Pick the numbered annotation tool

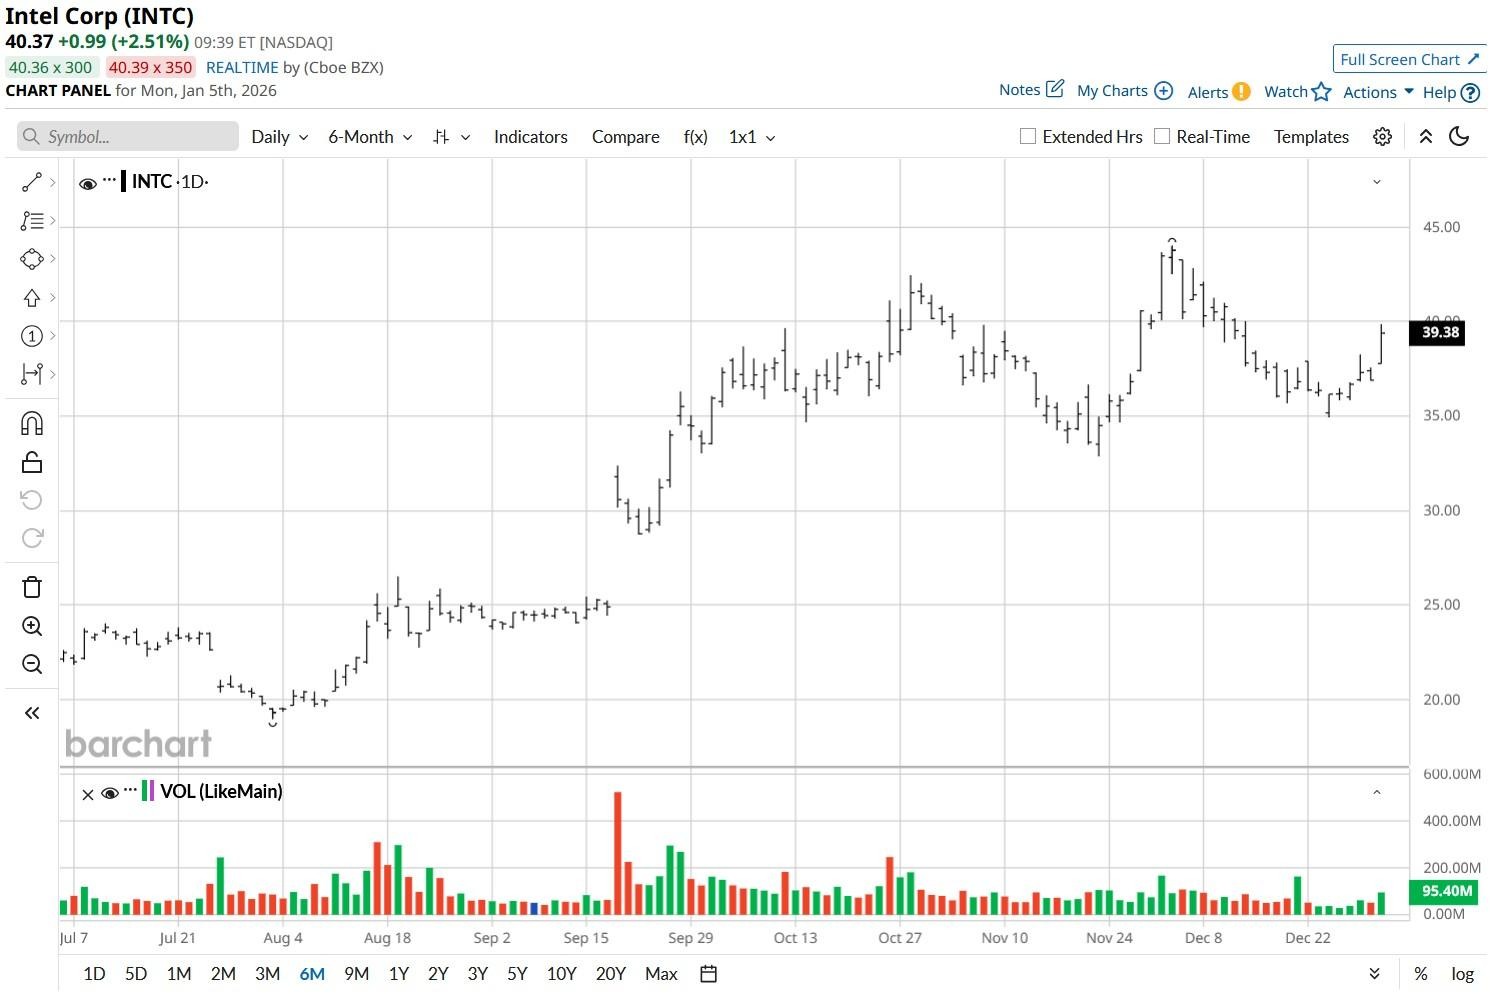[31, 336]
